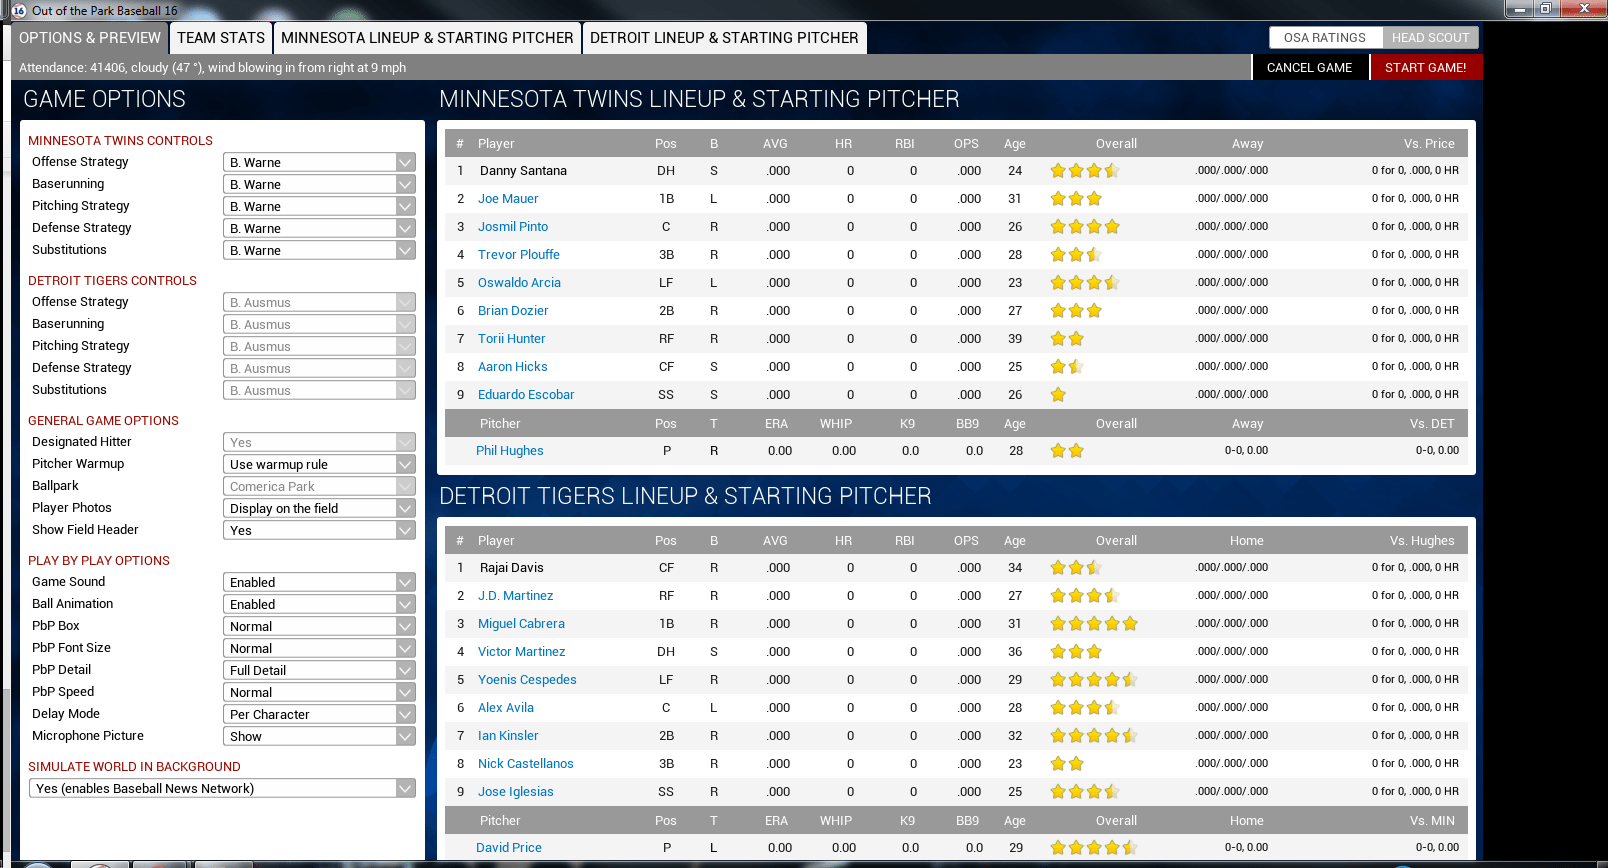This screenshot has width=1608, height=868.
Task: Open Game Sound dropdown
Action: point(319,582)
